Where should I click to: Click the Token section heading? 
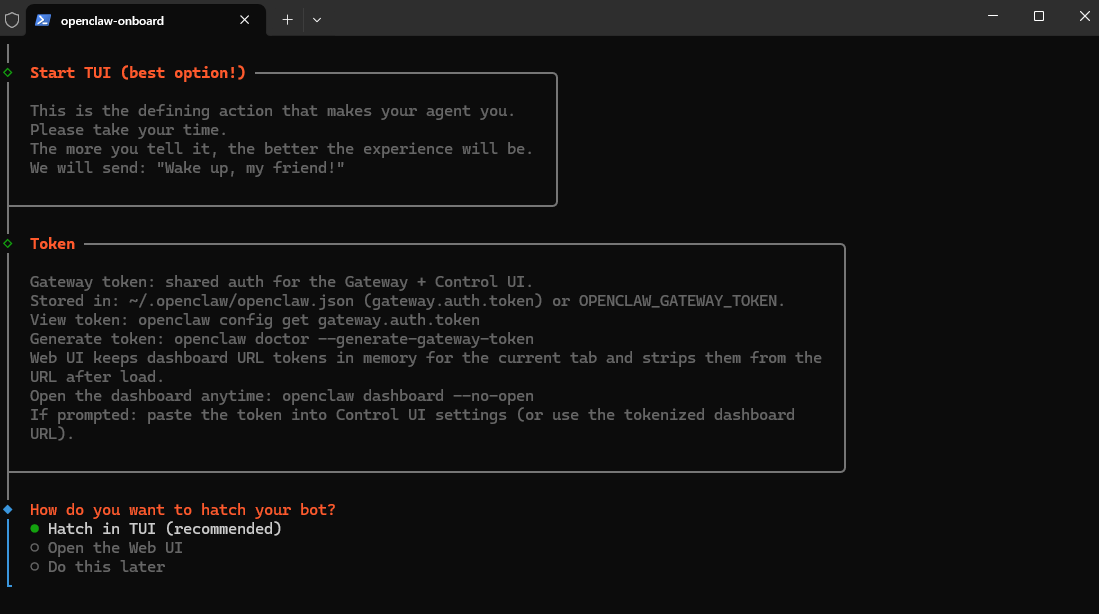(52, 244)
